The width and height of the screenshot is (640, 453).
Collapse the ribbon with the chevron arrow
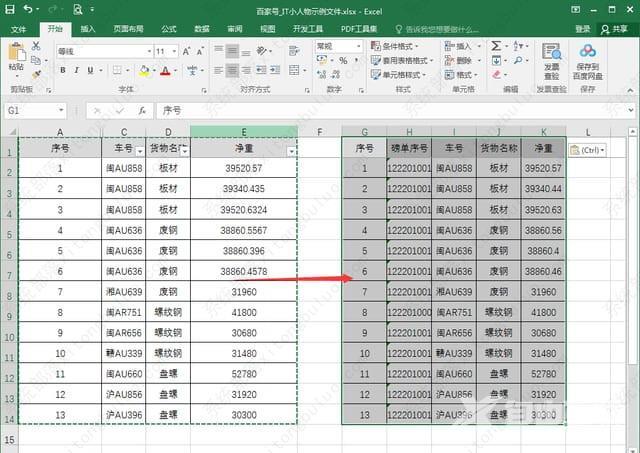(x=630, y=90)
